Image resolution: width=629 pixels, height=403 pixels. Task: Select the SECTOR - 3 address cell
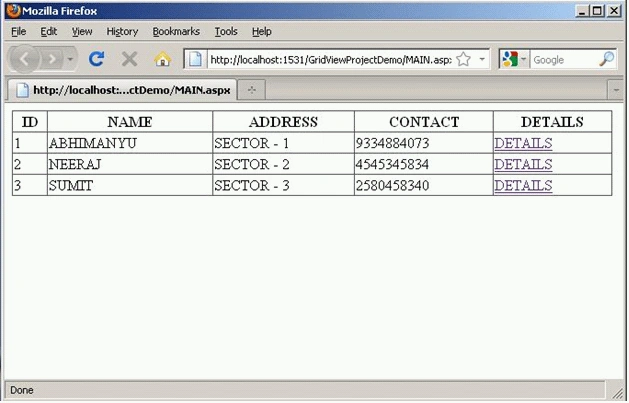click(x=283, y=185)
